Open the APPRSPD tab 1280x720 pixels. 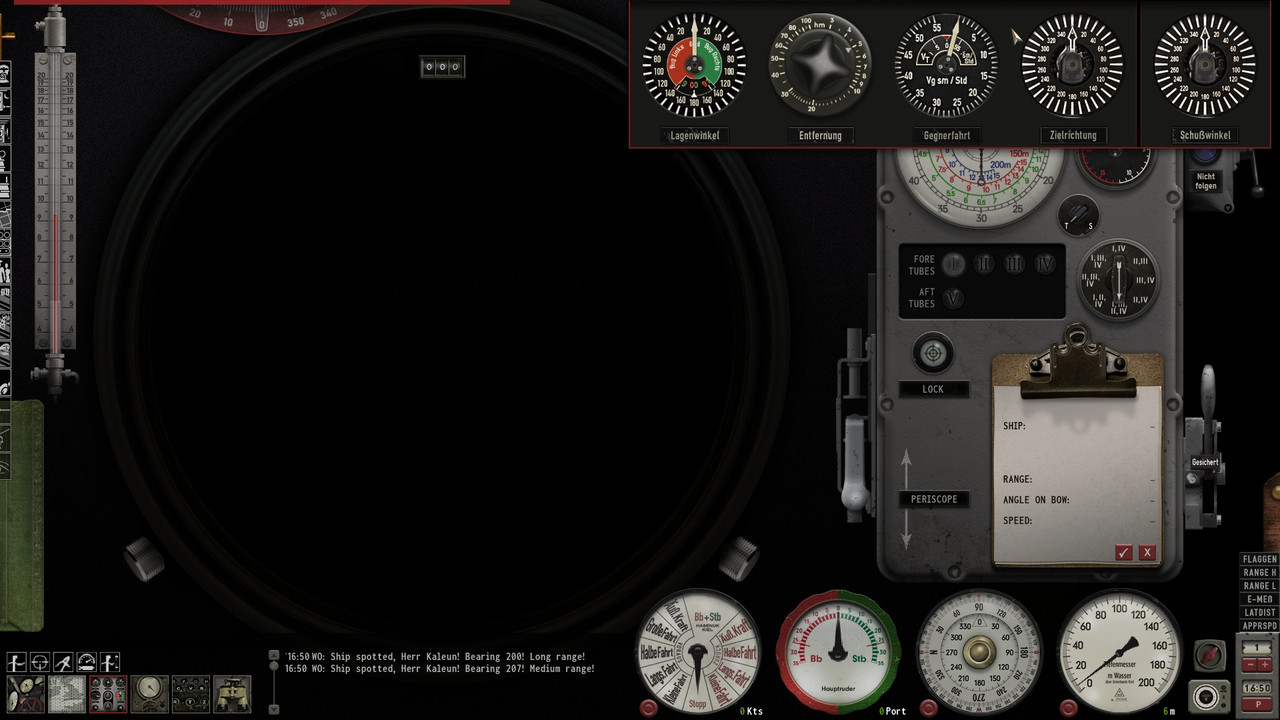1259,626
